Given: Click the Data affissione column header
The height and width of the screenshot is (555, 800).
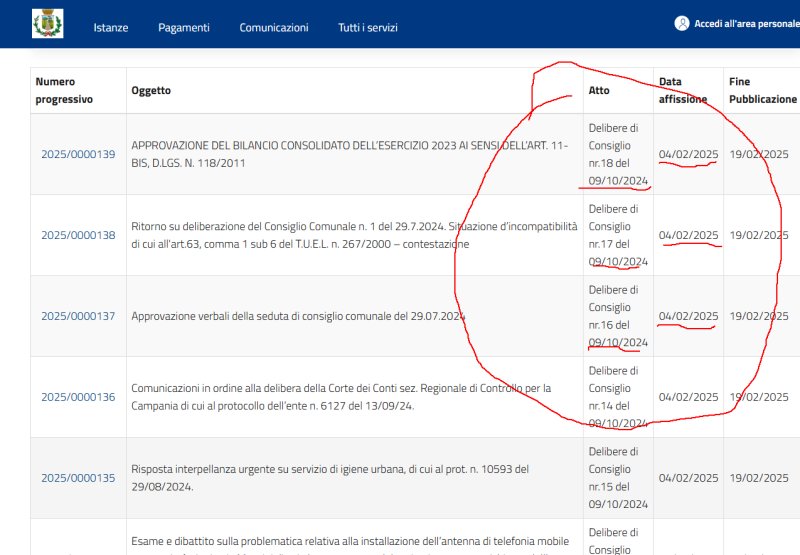Looking at the screenshot, I should [683, 90].
